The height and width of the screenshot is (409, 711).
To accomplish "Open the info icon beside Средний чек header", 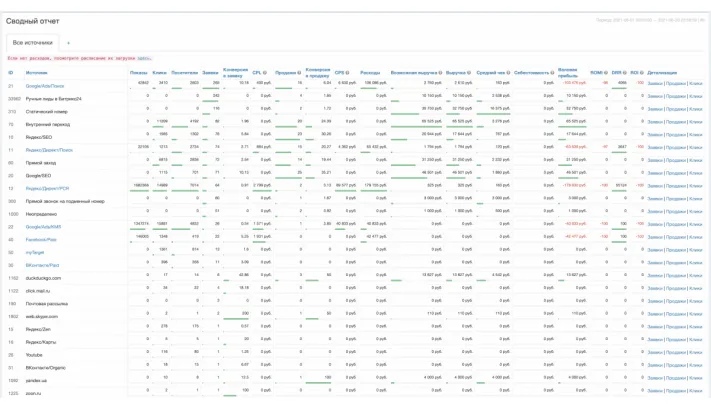I will pos(508,73).
